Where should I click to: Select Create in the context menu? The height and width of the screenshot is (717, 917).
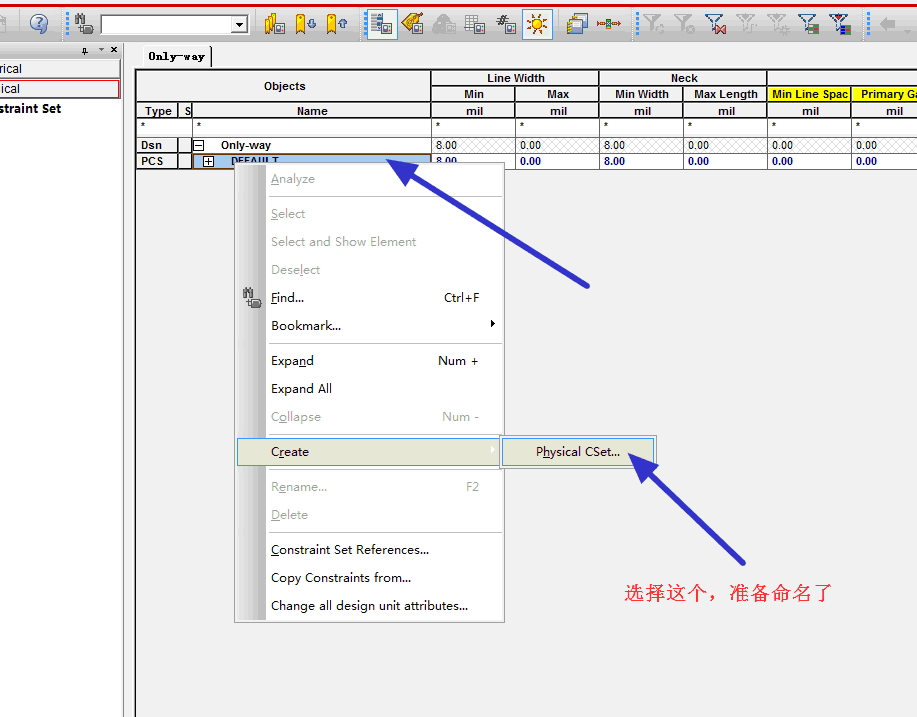(290, 452)
